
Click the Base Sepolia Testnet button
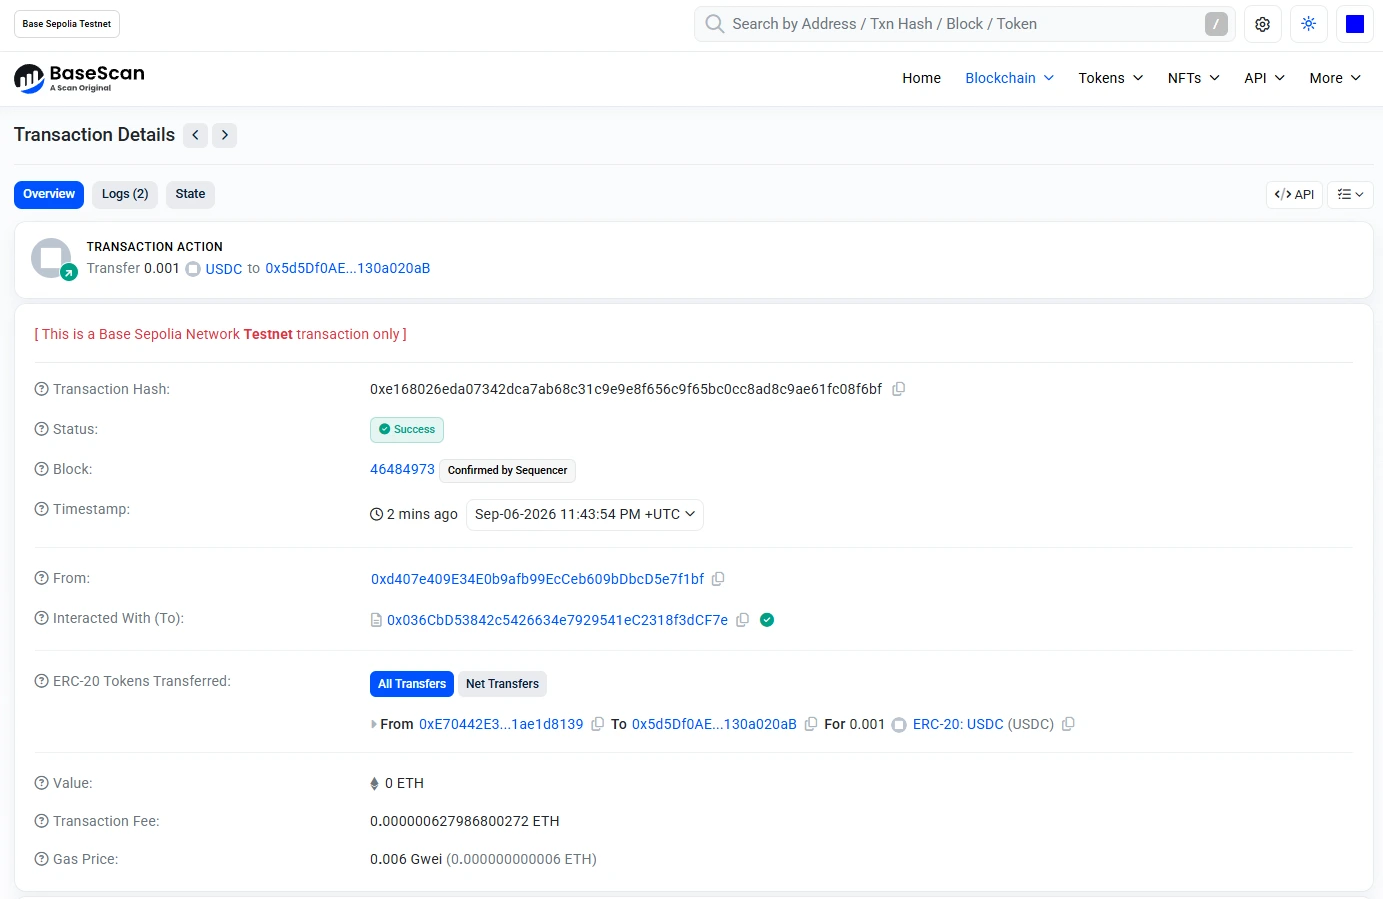tap(67, 24)
